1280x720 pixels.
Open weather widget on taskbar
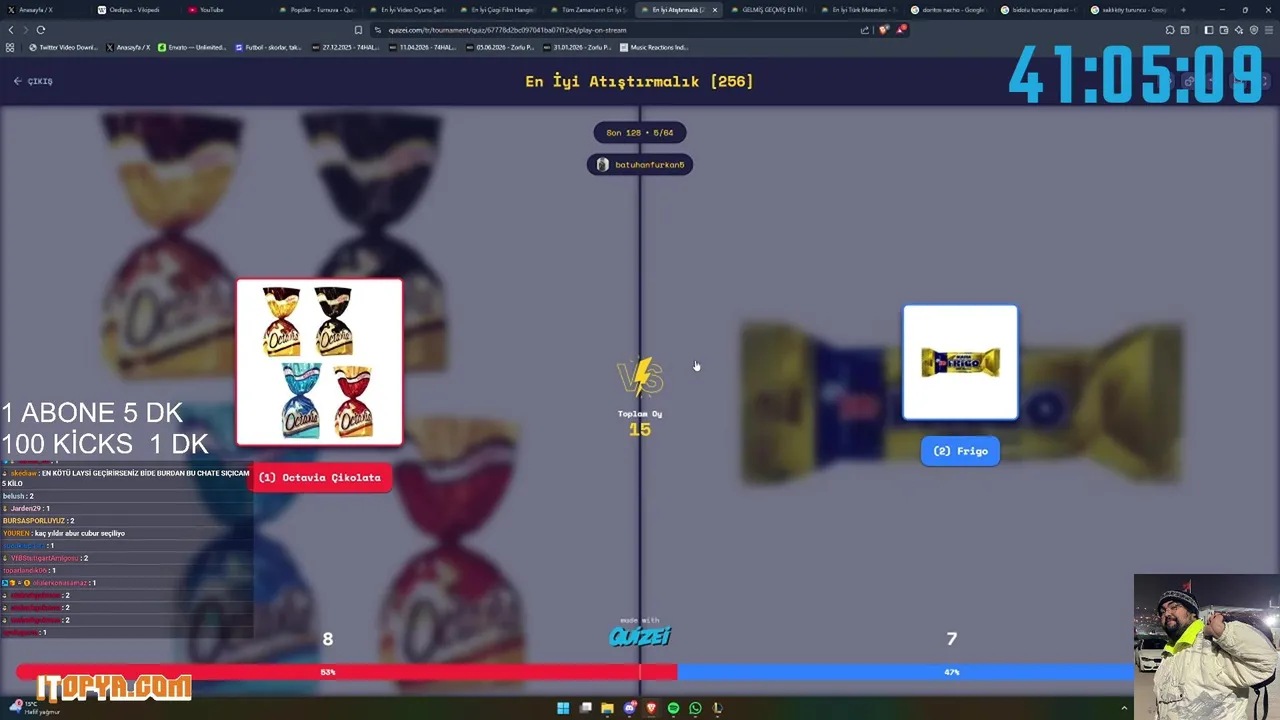[x=35, y=708]
